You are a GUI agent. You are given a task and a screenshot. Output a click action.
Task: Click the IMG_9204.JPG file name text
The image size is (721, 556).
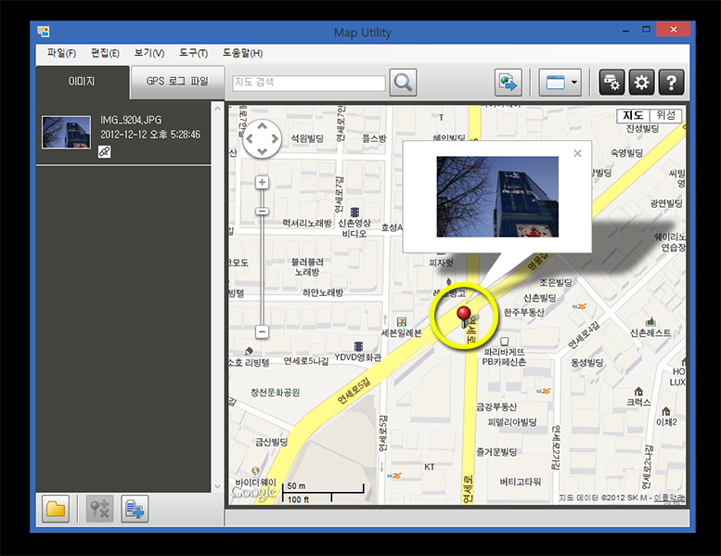[131, 120]
